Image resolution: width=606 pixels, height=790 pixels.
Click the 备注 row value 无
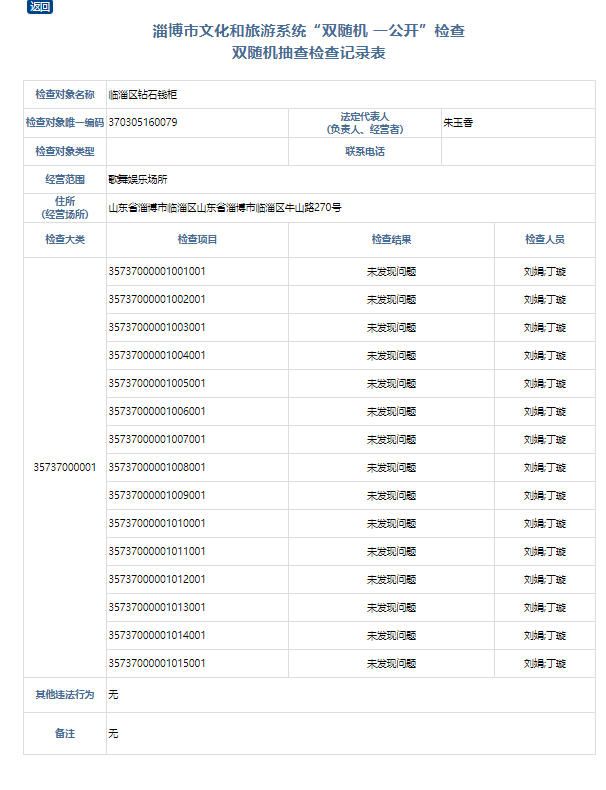coord(113,734)
